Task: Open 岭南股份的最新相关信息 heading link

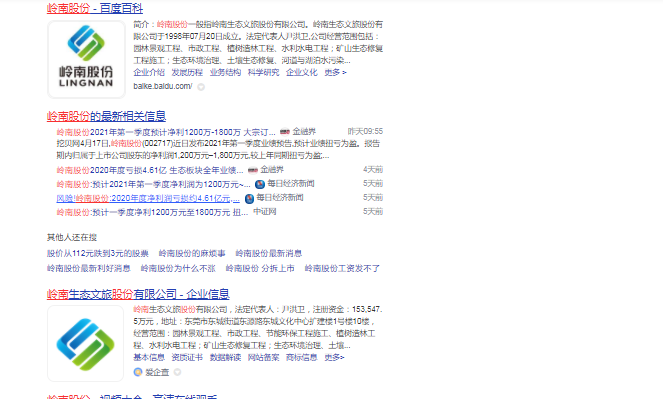Action: pos(106,116)
